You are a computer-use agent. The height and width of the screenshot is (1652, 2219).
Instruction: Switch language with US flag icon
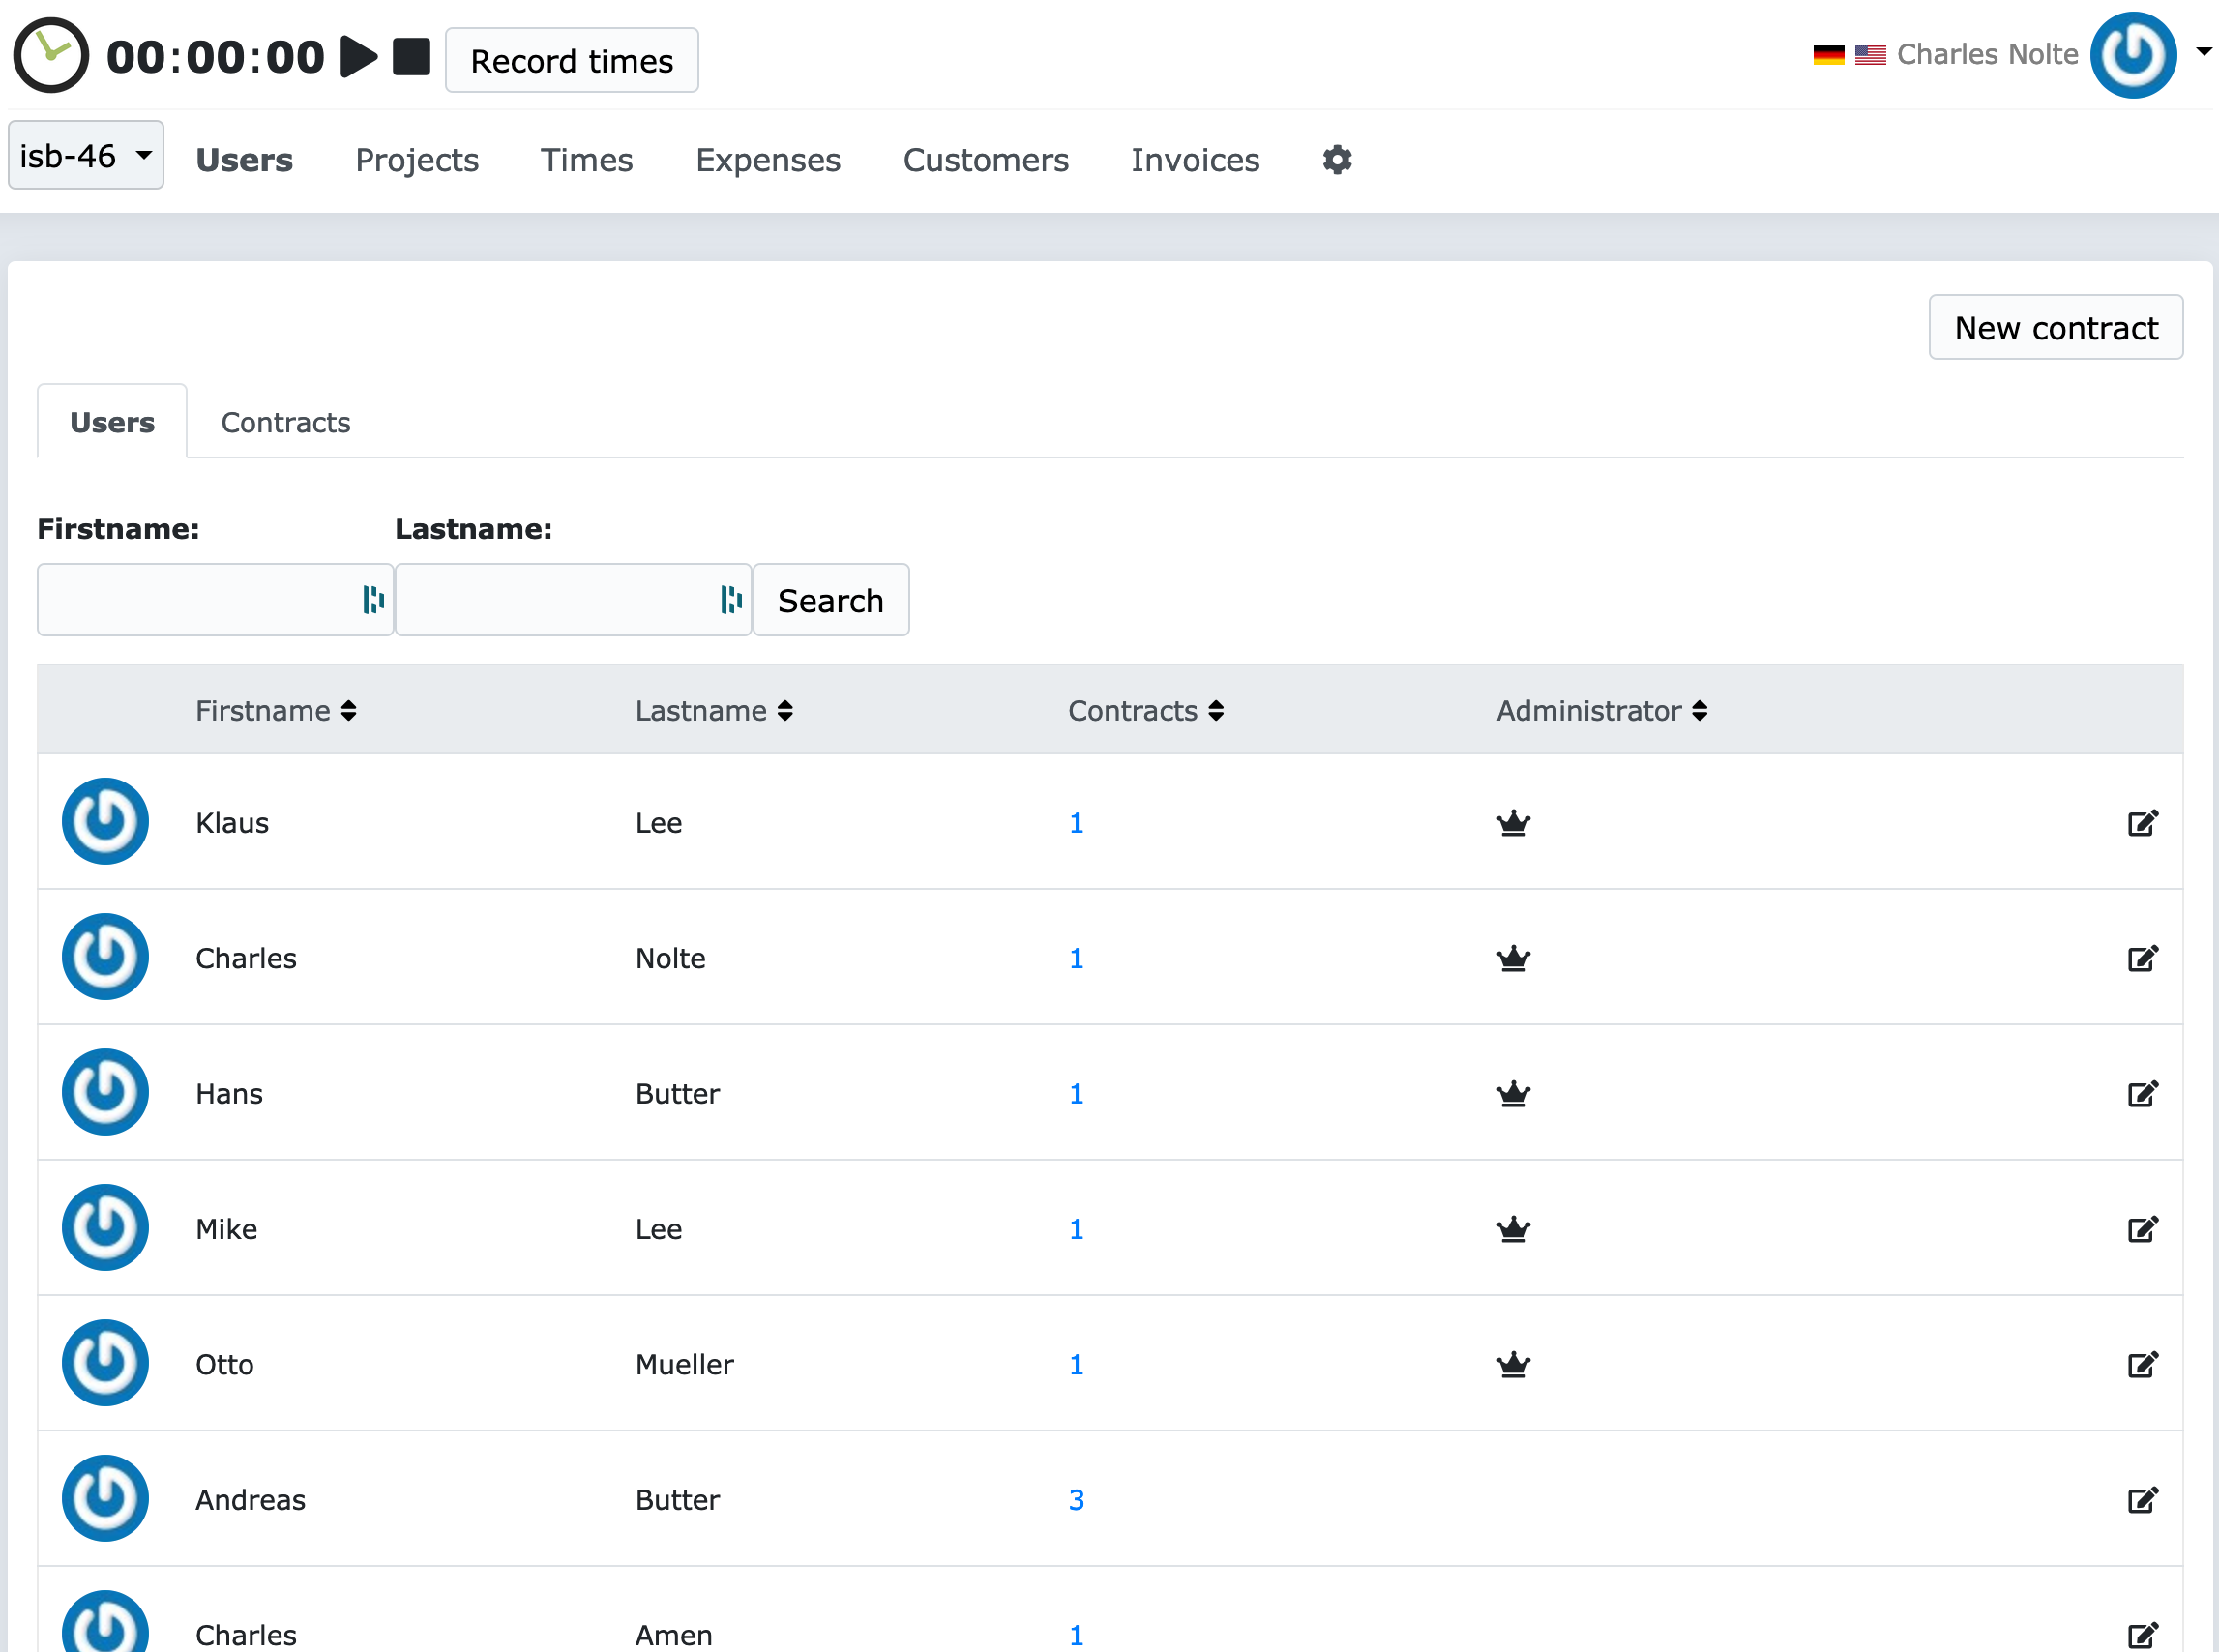coord(1869,55)
